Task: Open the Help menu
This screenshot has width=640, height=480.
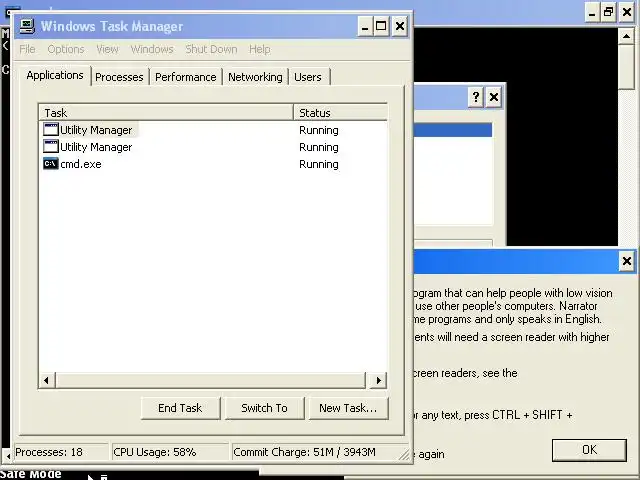Action: tap(260, 49)
